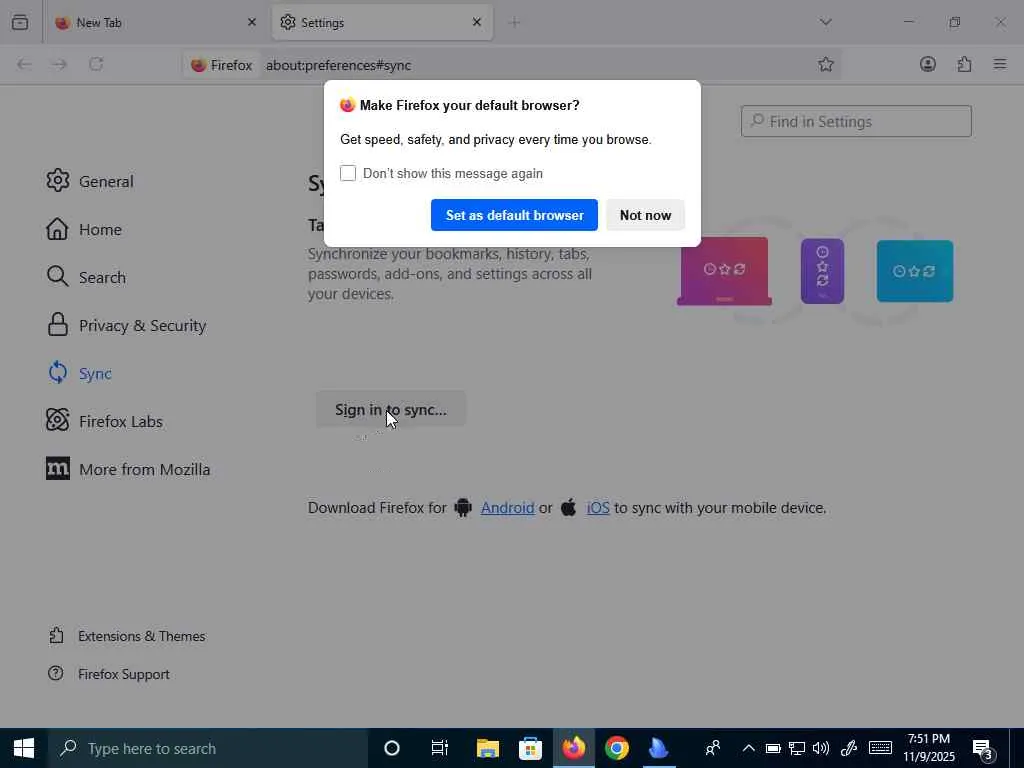
Task: Open the touch keyboard icon
Action: click(880, 748)
